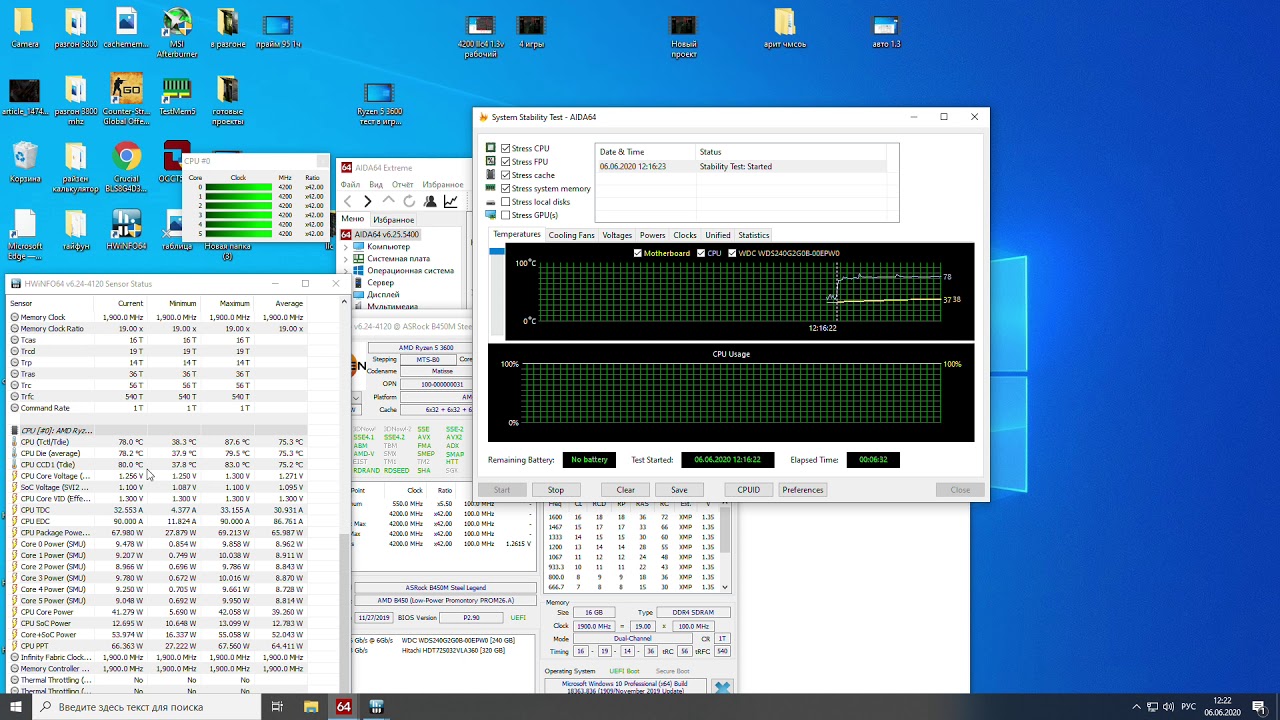
Task: Uncheck Stress cache checkbox
Action: tap(505, 175)
